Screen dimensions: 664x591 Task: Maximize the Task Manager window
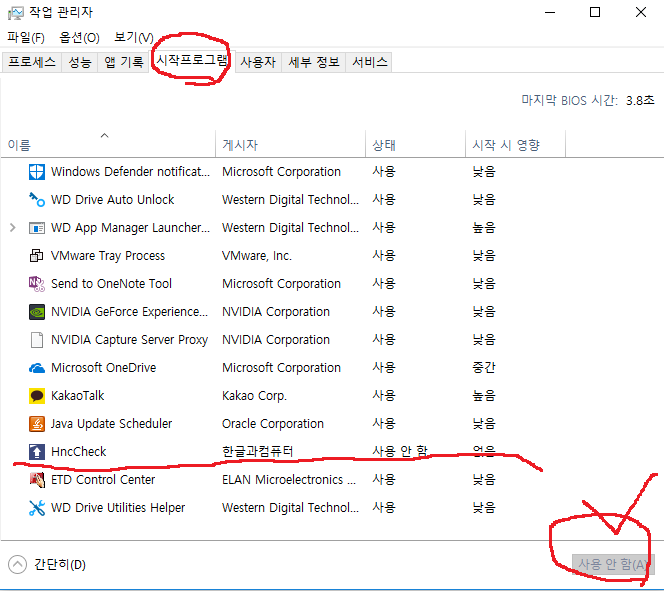(x=595, y=12)
